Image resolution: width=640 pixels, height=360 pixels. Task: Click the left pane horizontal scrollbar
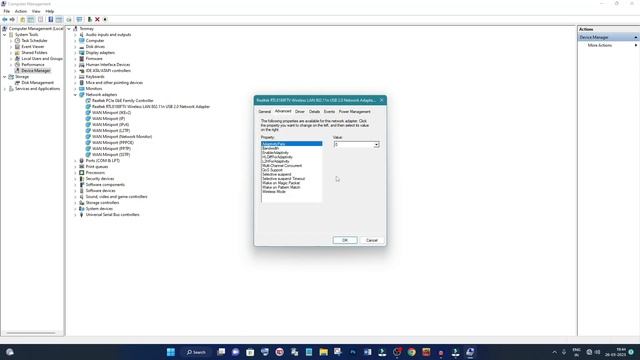click(31, 333)
